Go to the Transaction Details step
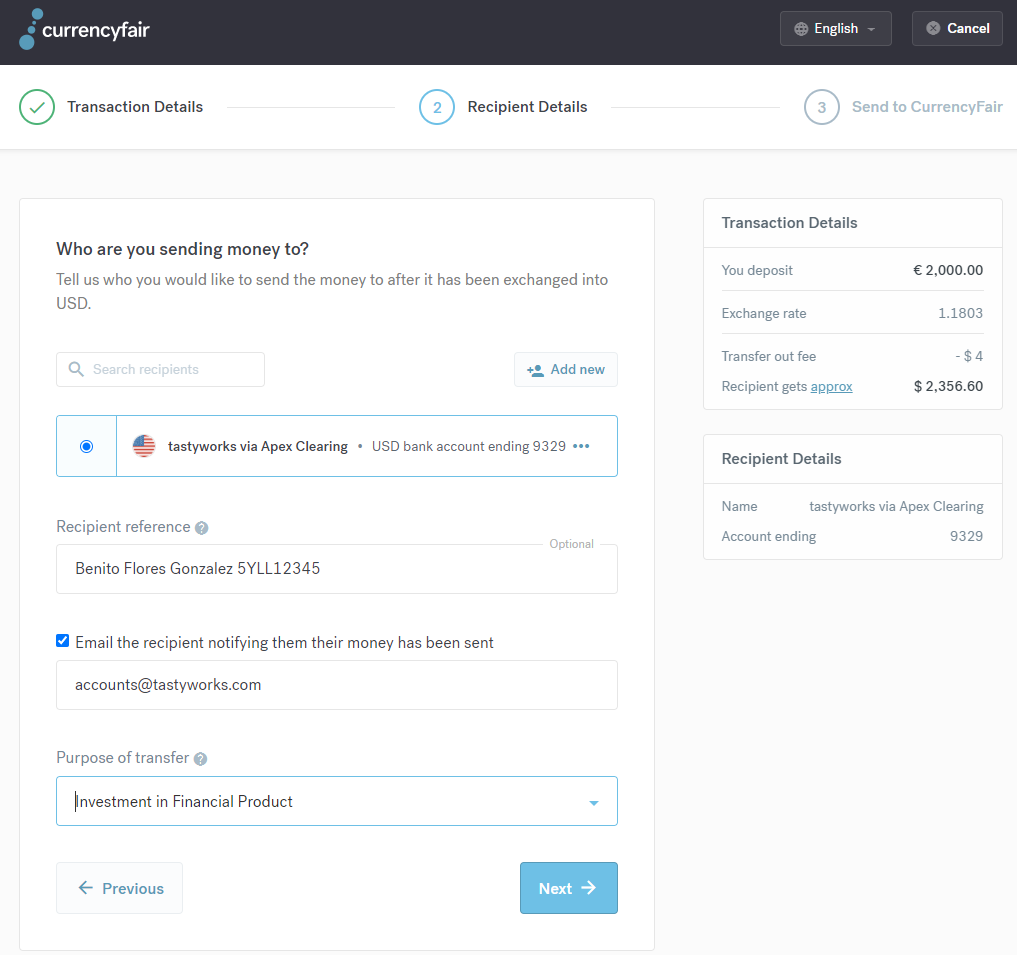Image resolution: width=1017 pixels, height=955 pixels. 135,107
